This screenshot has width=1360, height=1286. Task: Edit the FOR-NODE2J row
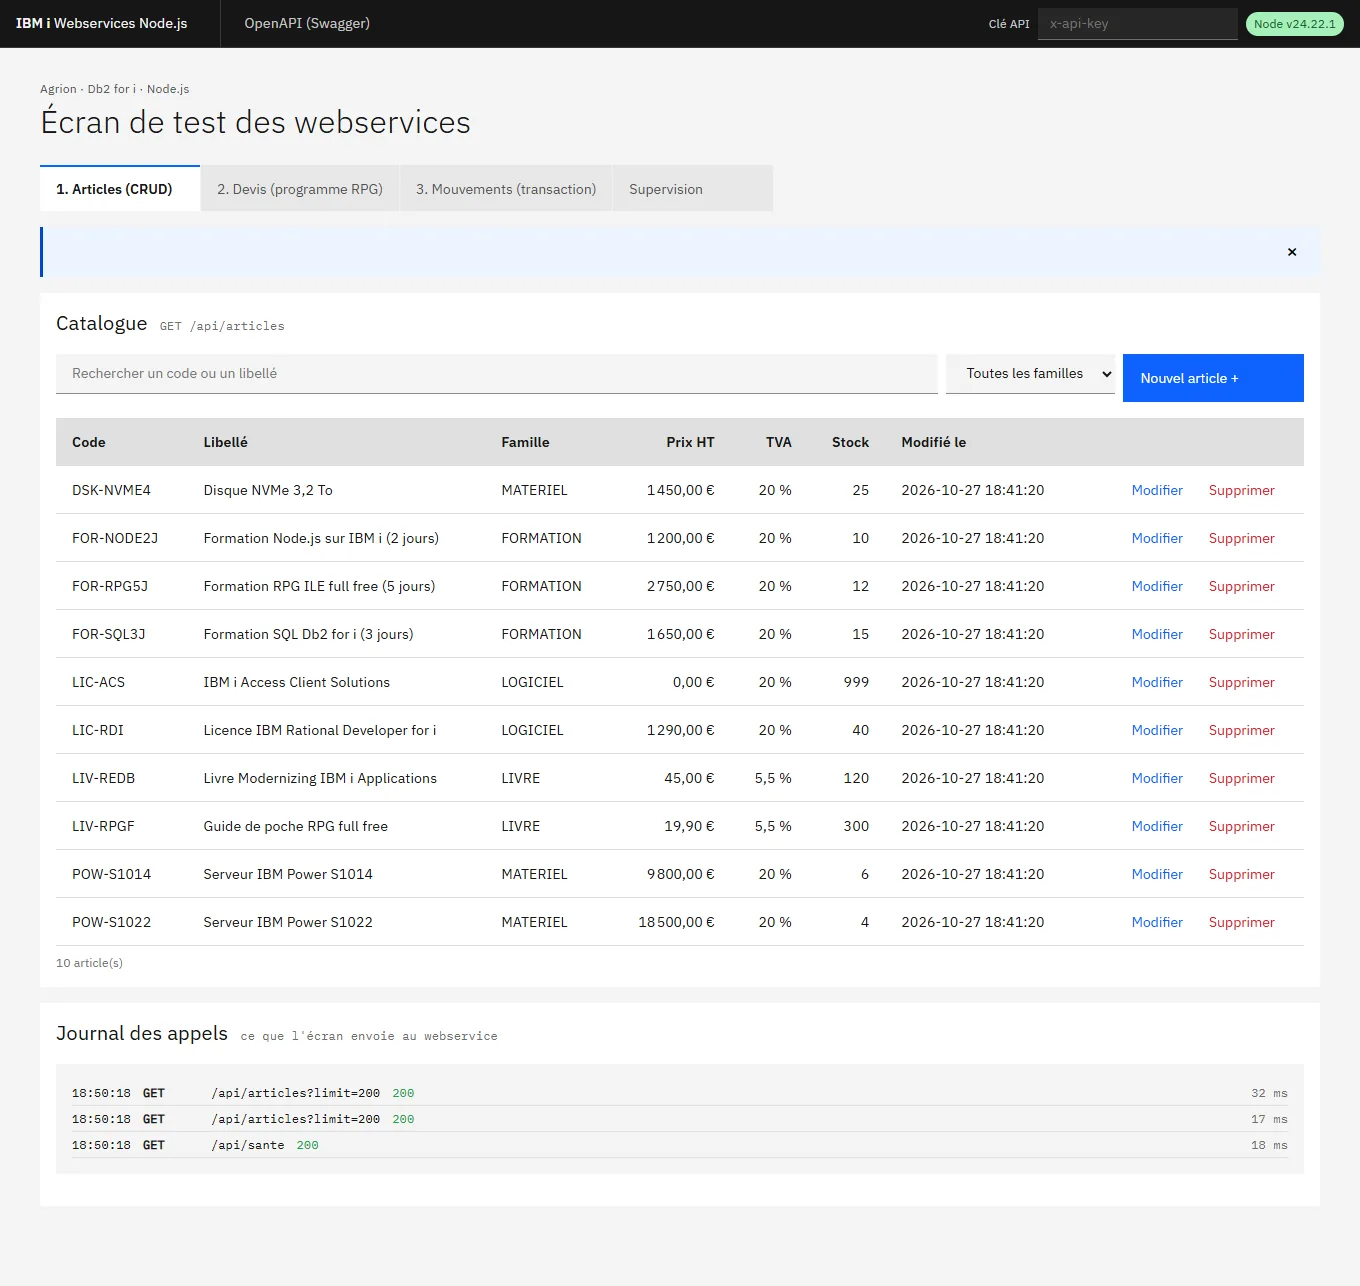pos(1157,538)
